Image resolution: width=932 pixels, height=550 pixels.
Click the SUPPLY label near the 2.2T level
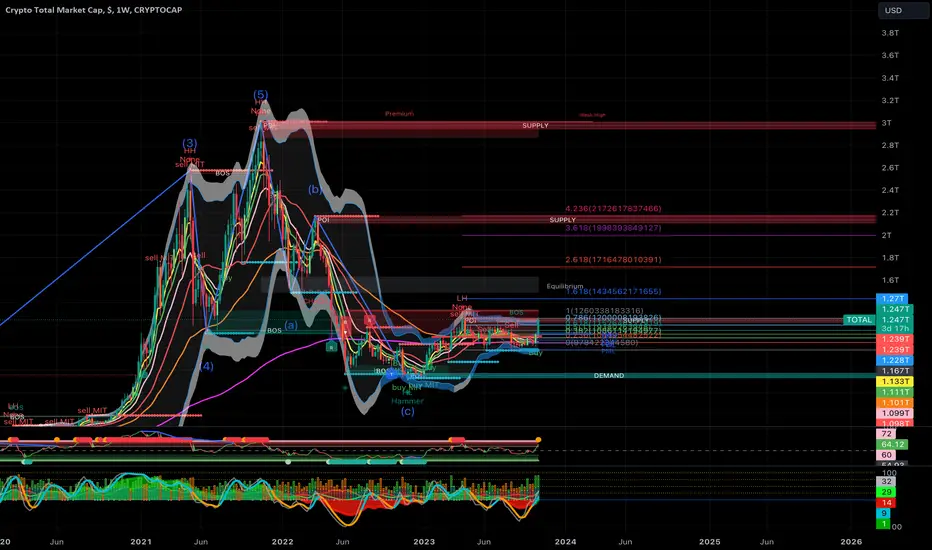[562, 220]
